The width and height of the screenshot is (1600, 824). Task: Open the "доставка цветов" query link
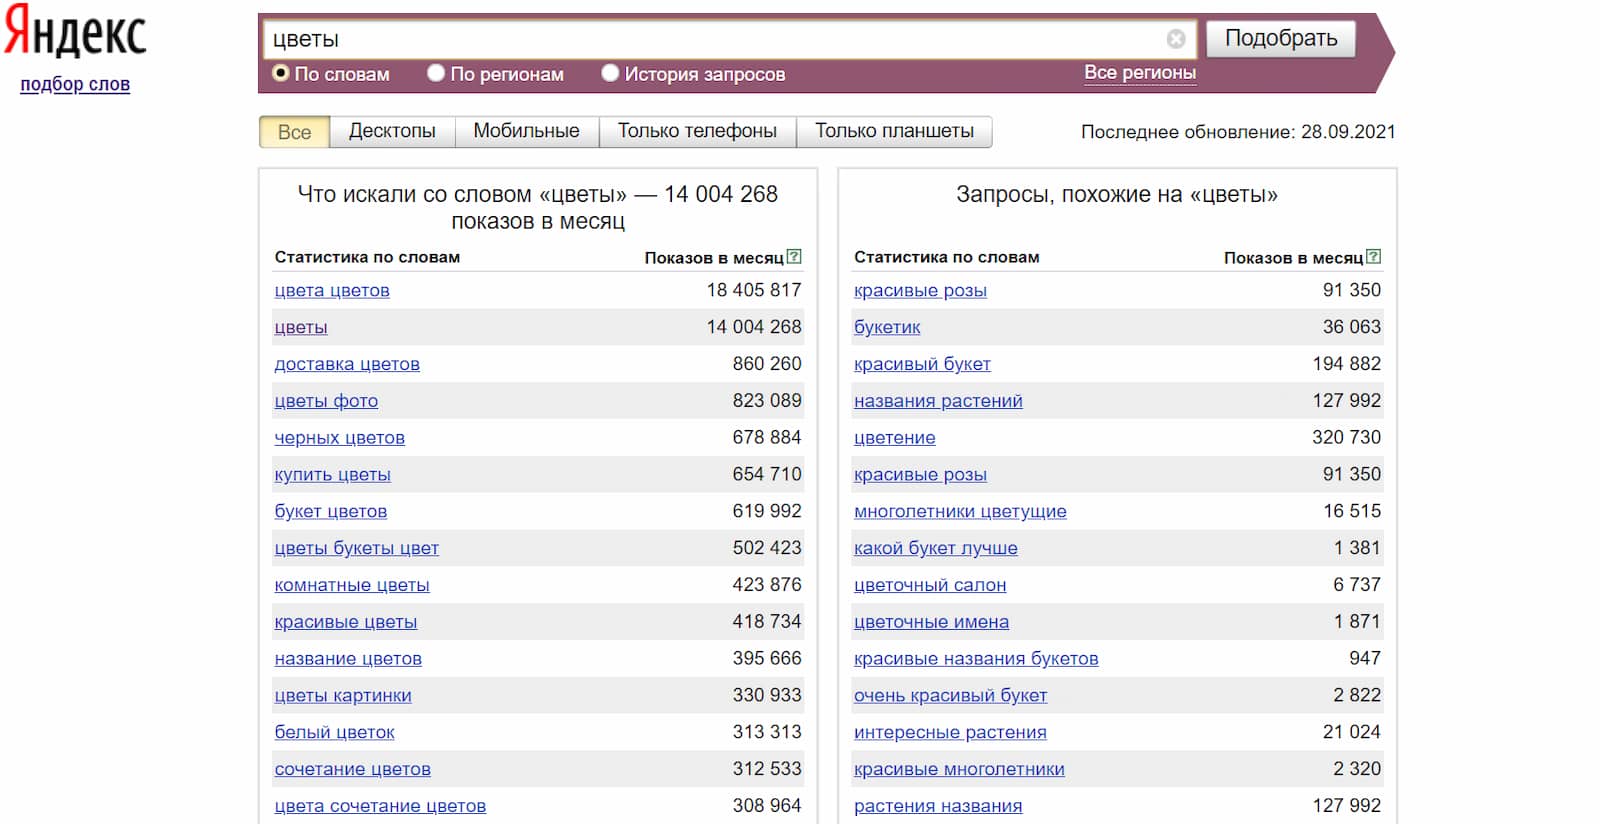347,364
